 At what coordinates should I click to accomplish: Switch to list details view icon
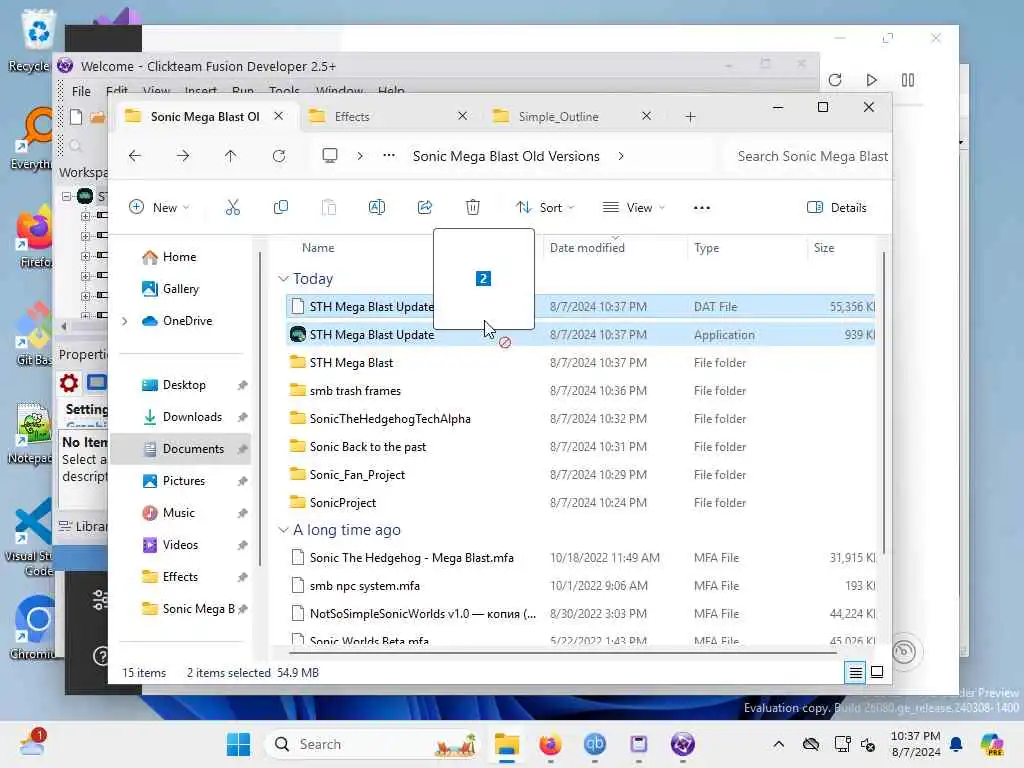856,672
